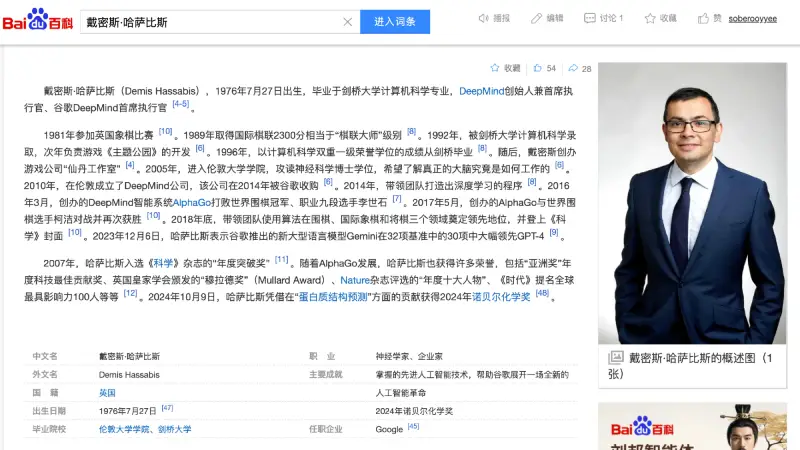This screenshot has width=800, height=450.
Task: Select the infobox value Demis Hassabis
Action: click(129, 374)
